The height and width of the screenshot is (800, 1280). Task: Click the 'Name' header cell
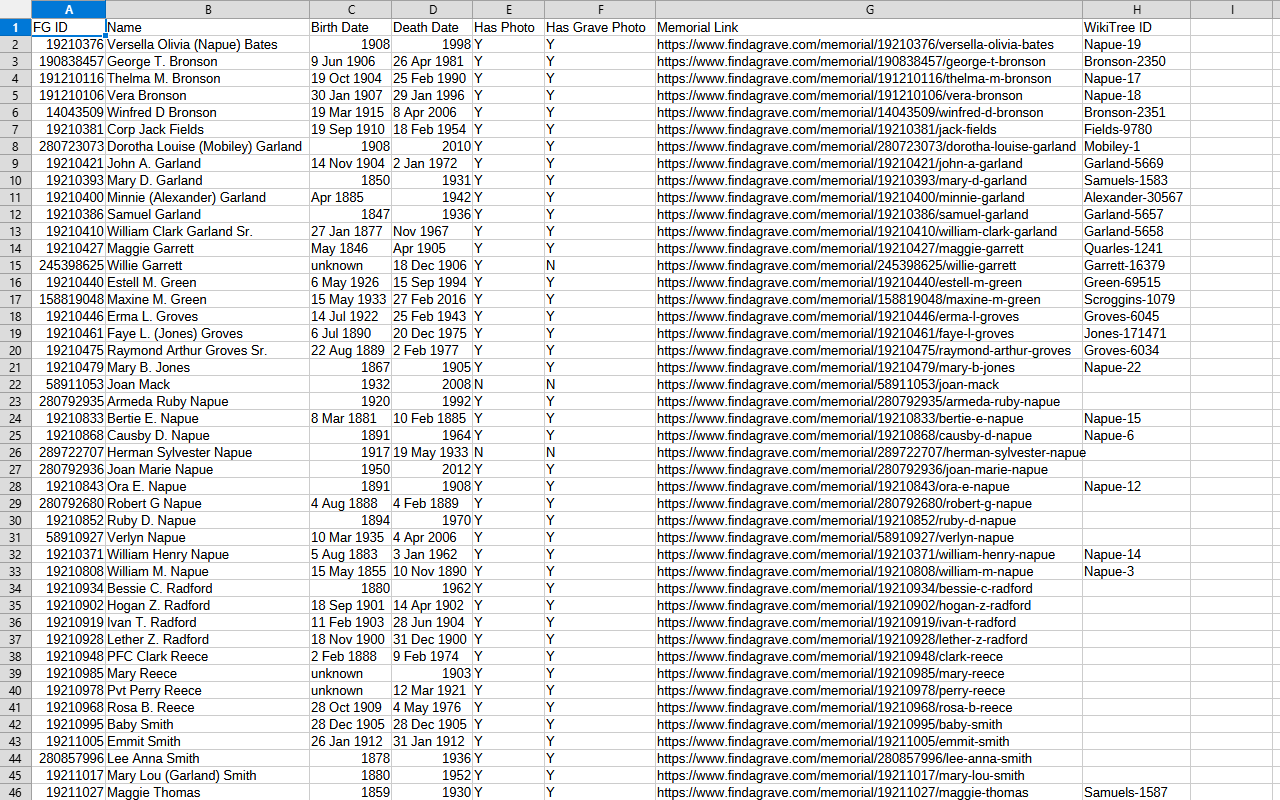click(207, 27)
